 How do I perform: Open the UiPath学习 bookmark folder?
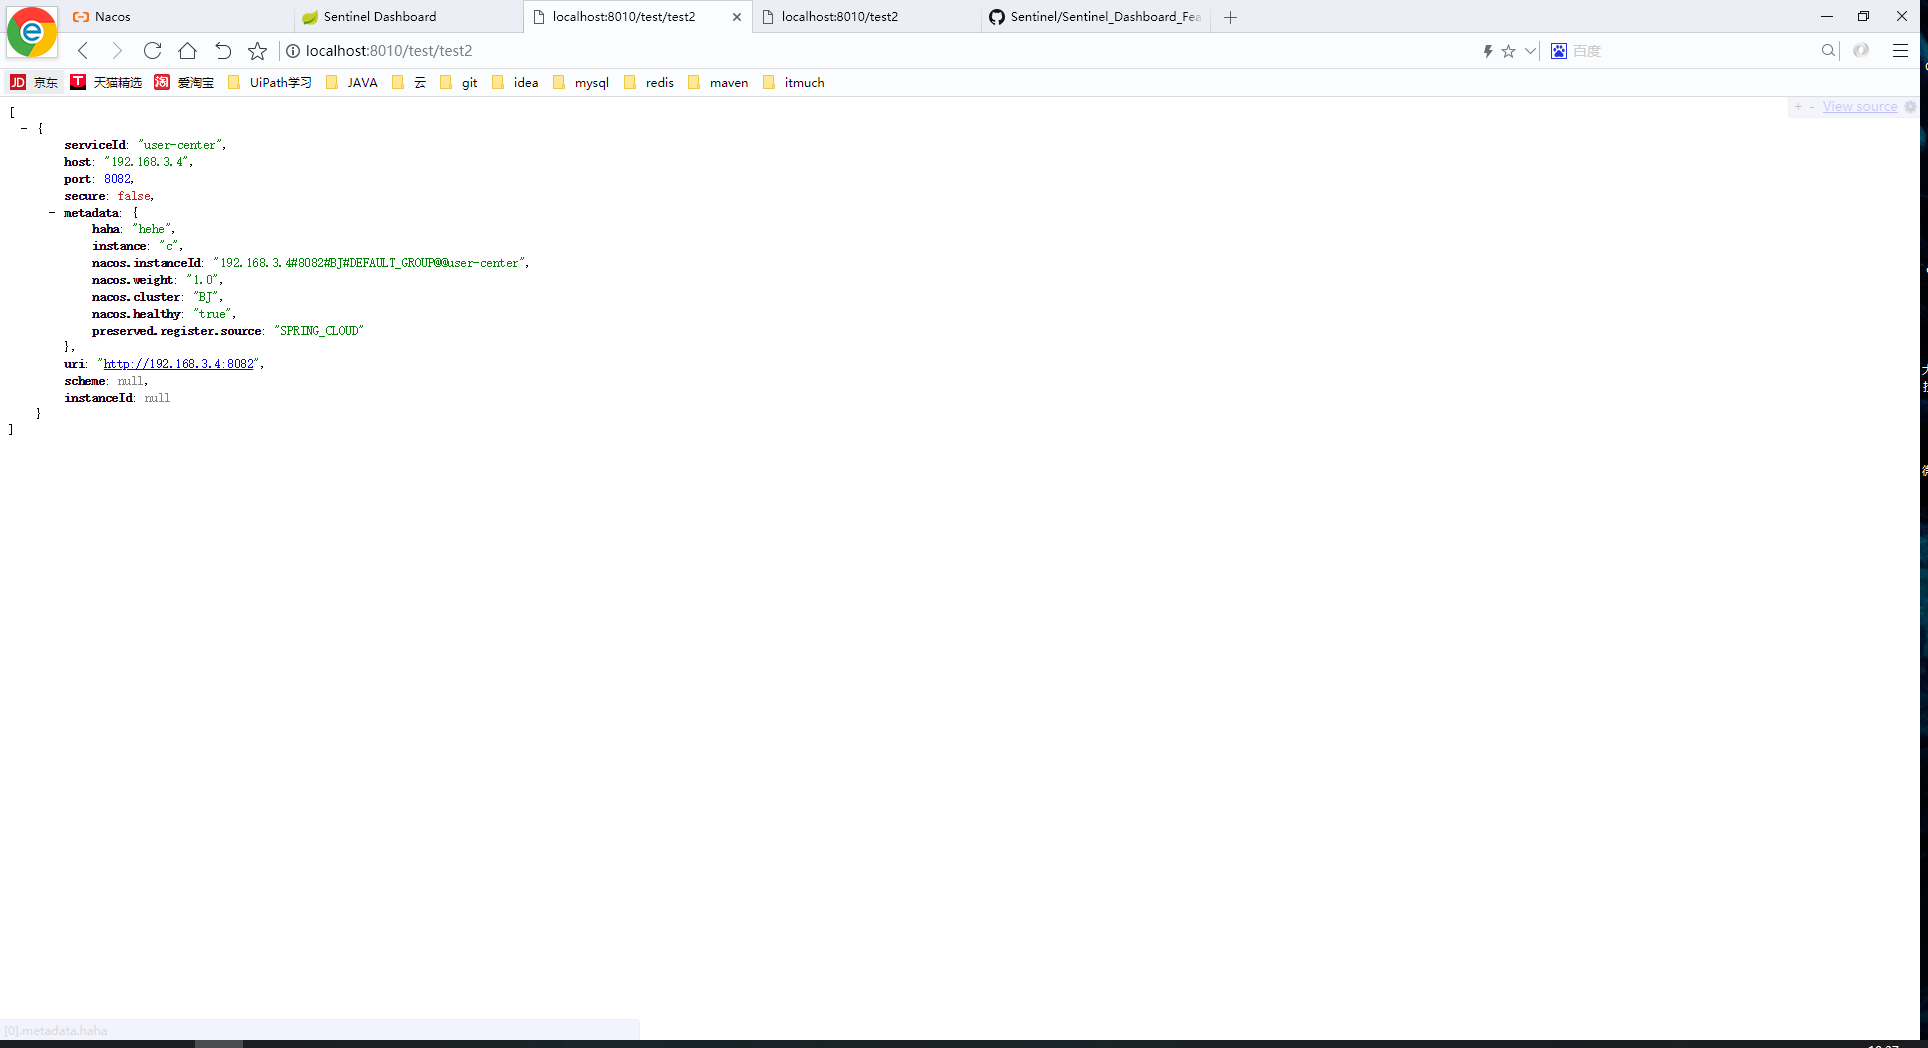270,83
